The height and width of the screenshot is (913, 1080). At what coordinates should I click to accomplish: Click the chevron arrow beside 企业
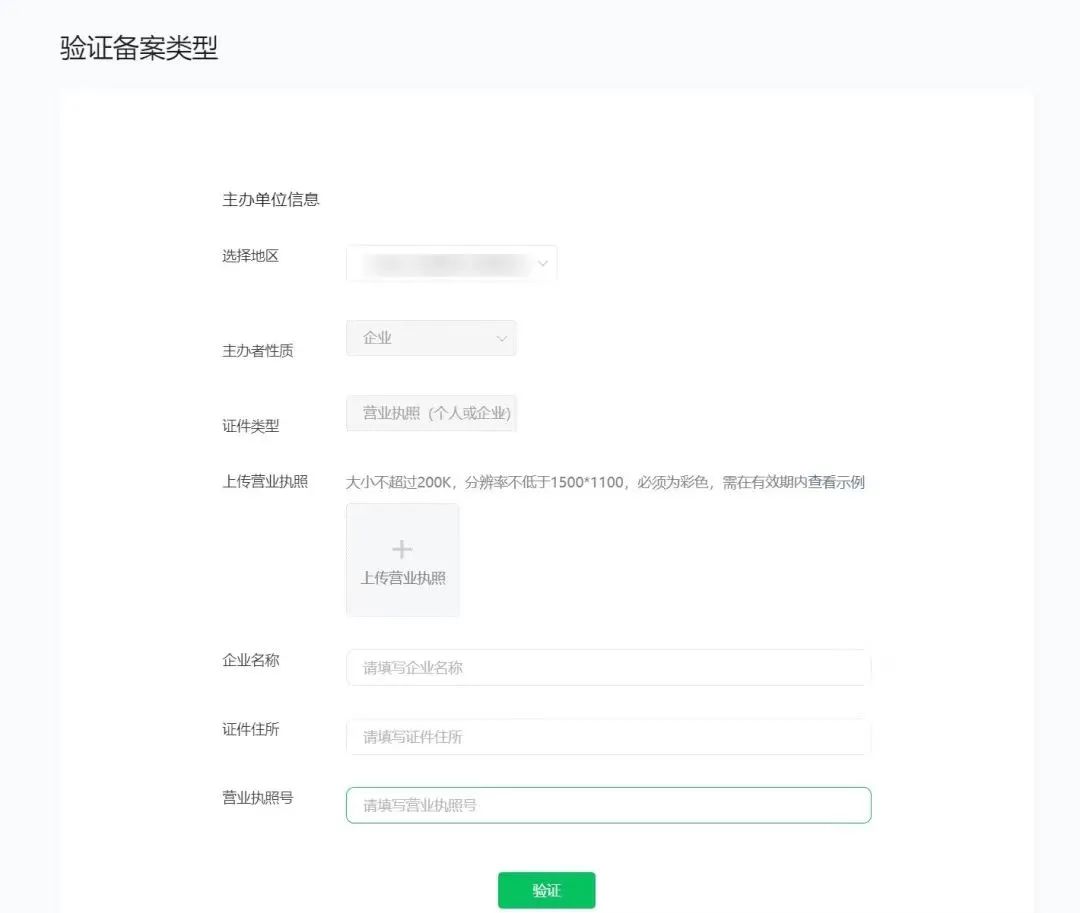tap(502, 339)
